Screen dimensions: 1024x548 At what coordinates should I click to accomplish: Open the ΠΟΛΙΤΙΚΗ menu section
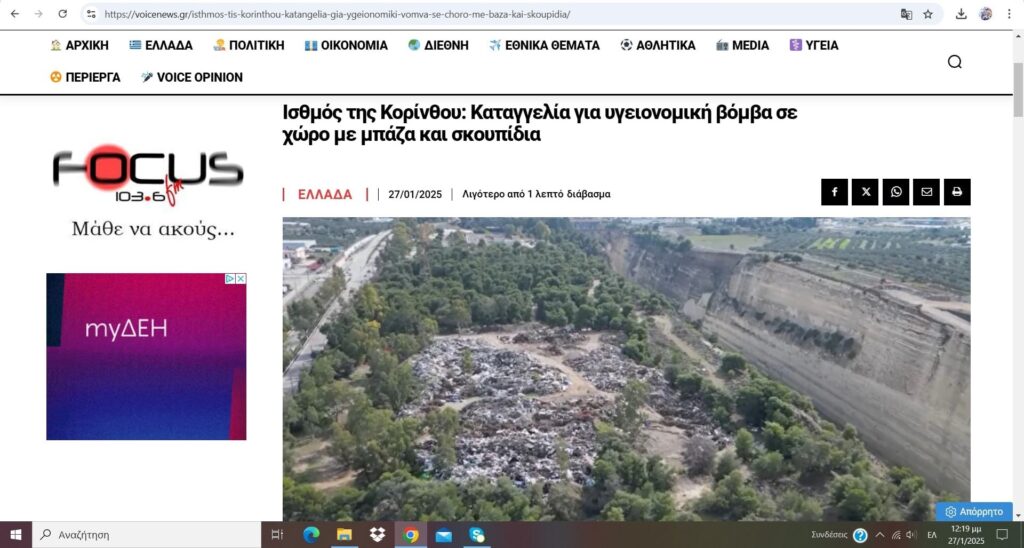pyautogui.click(x=248, y=45)
